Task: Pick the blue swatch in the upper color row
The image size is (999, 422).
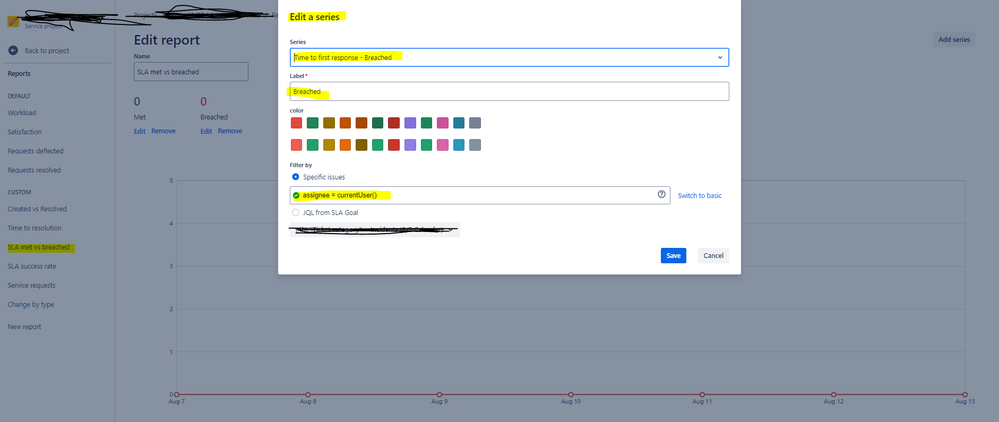Action: coord(459,122)
